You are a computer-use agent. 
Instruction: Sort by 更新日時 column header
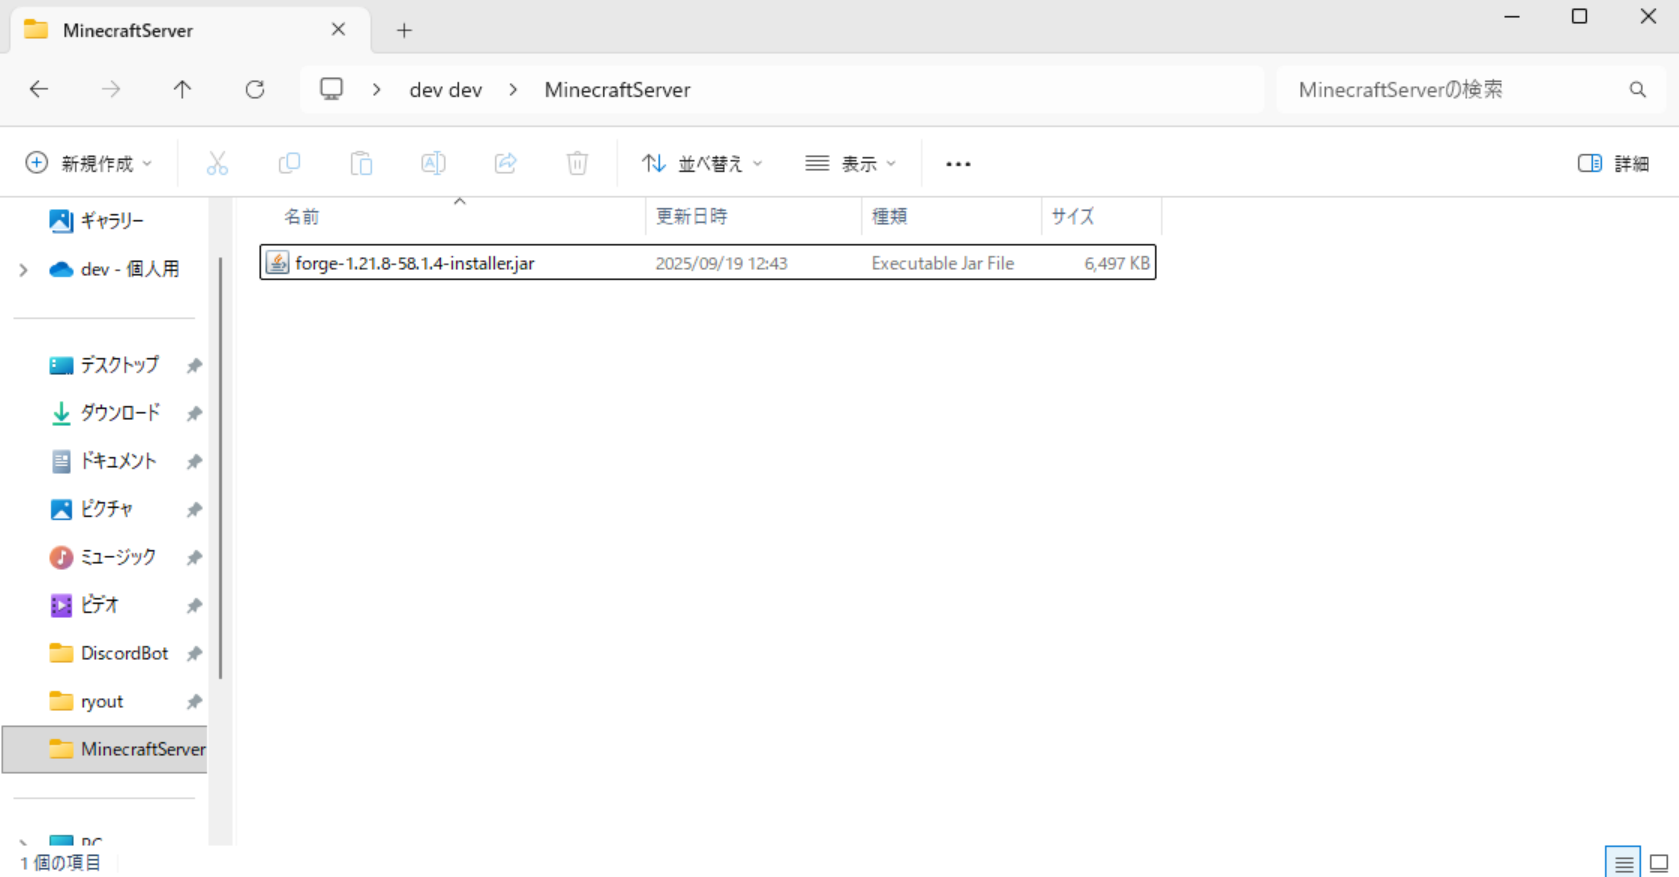point(692,217)
